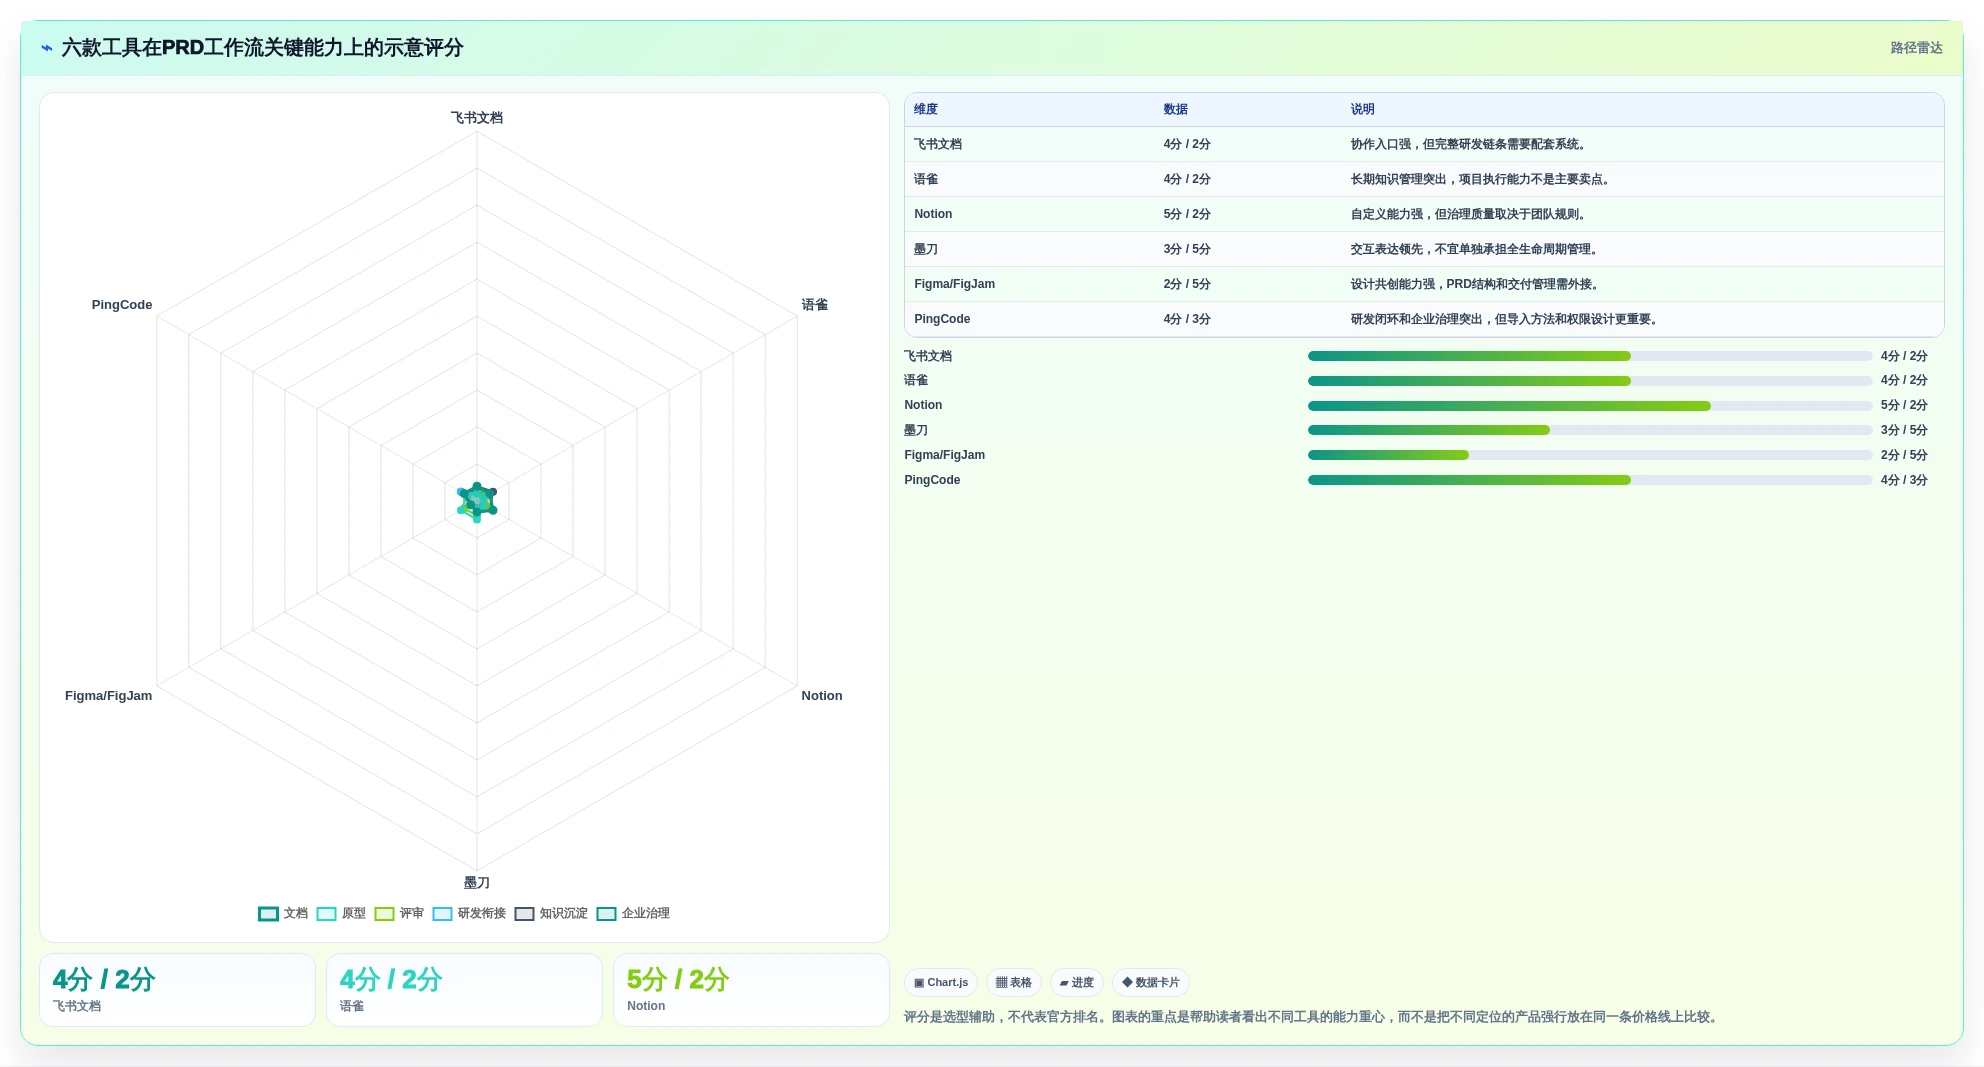This screenshot has width=1984, height=1067.
Task: Click the PingCode progress bar
Action: point(1590,480)
